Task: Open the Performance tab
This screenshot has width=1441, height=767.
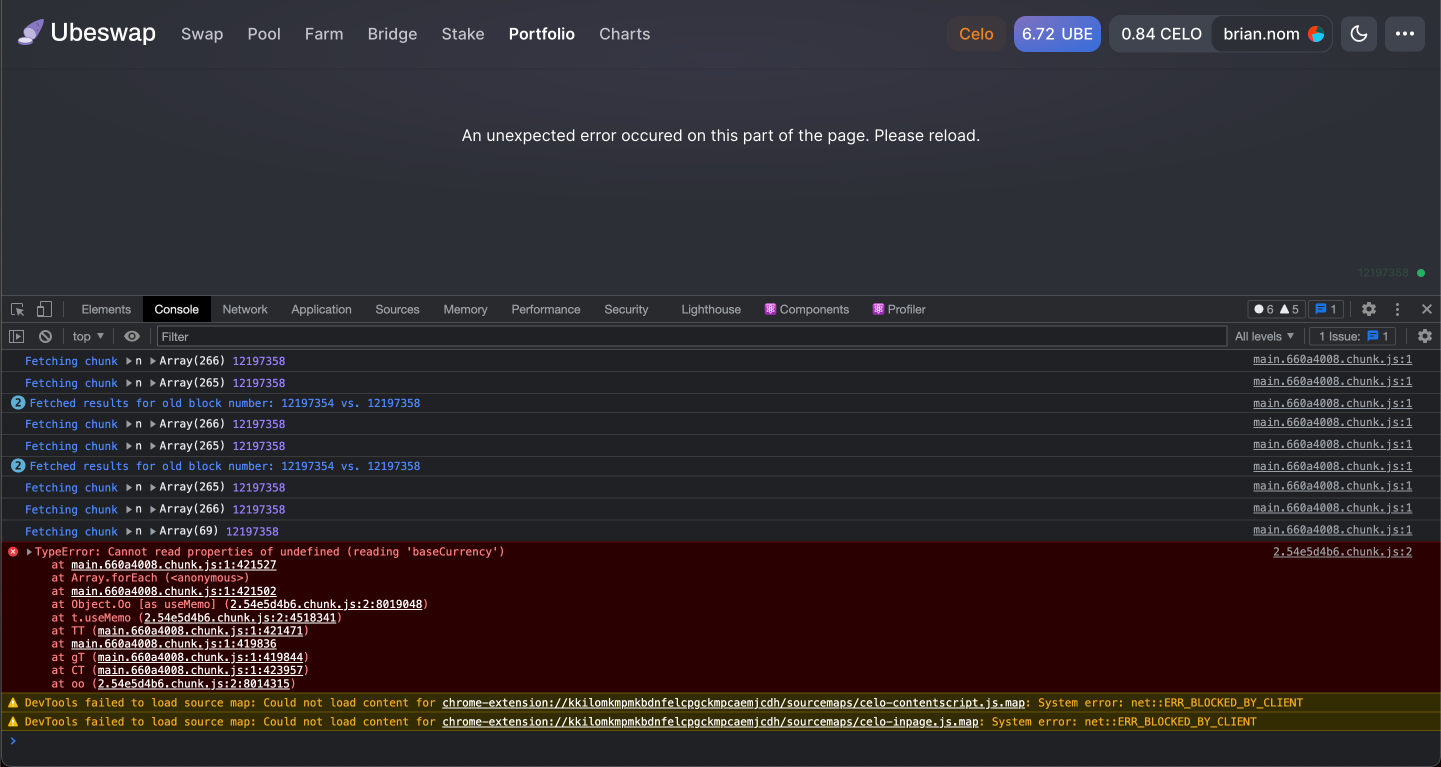Action: (546, 309)
